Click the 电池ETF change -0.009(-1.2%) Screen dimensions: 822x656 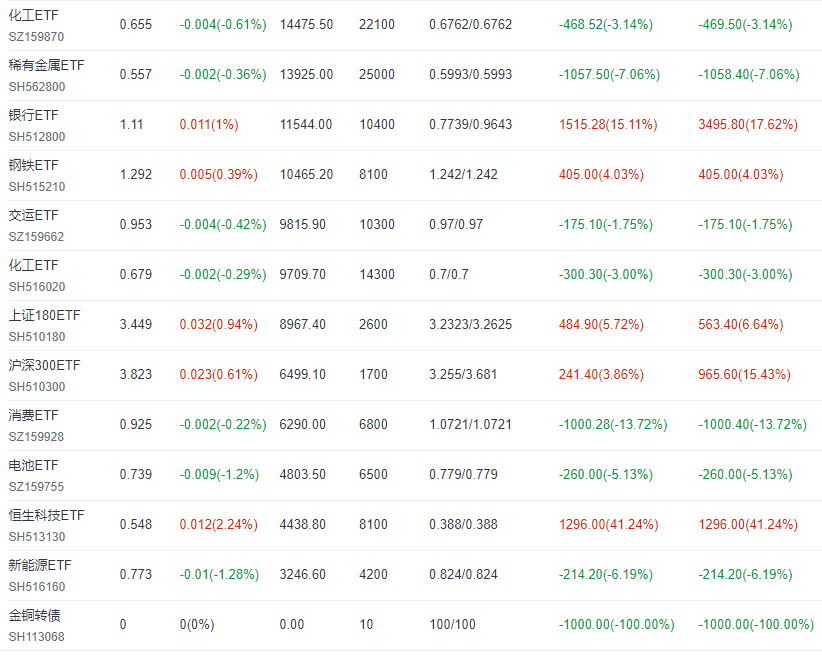(x=219, y=475)
